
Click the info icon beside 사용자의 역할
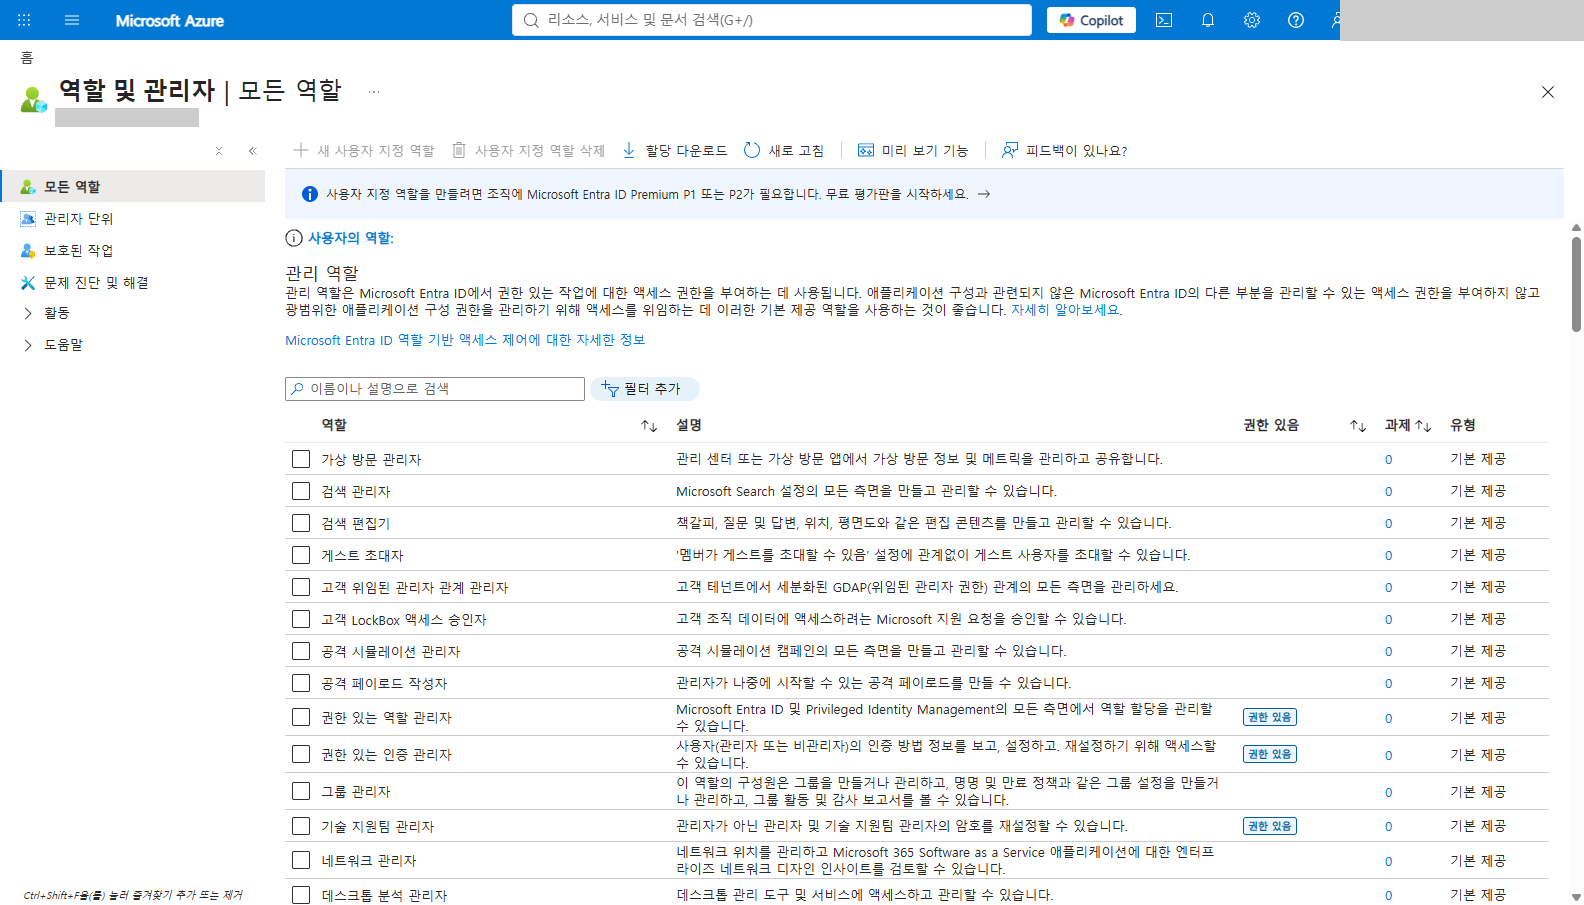[x=294, y=238]
